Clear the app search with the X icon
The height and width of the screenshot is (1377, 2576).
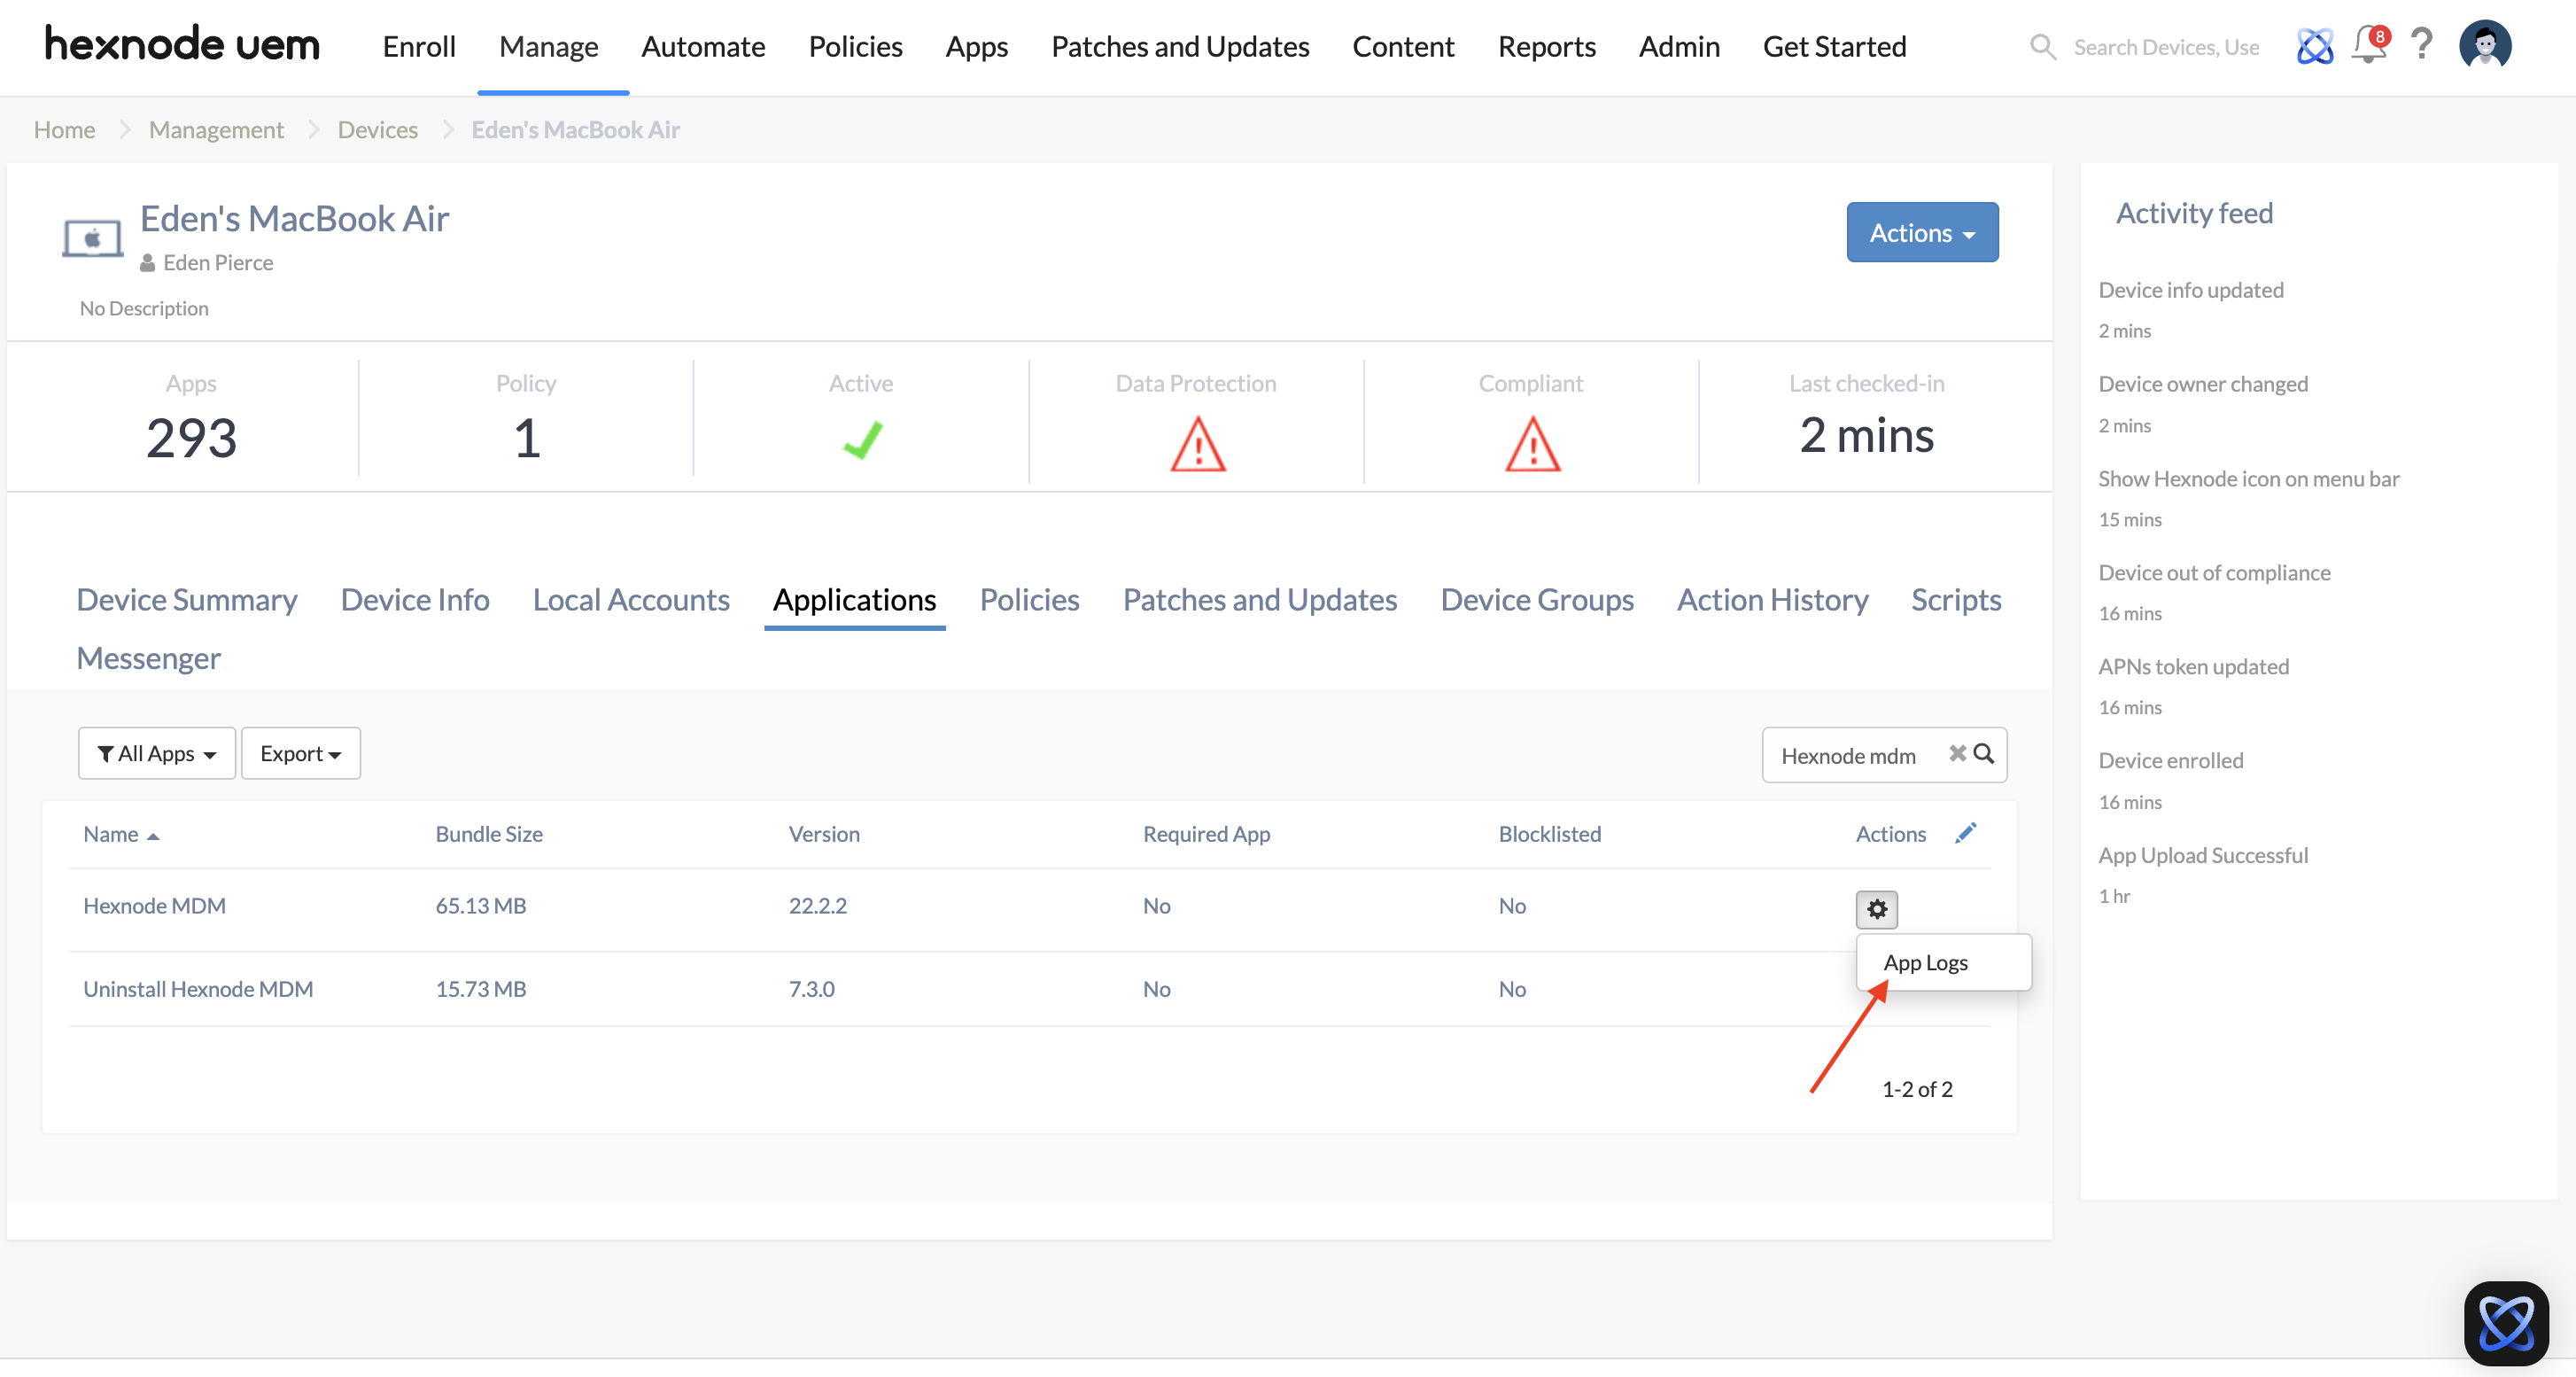pyautogui.click(x=1957, y=754)
